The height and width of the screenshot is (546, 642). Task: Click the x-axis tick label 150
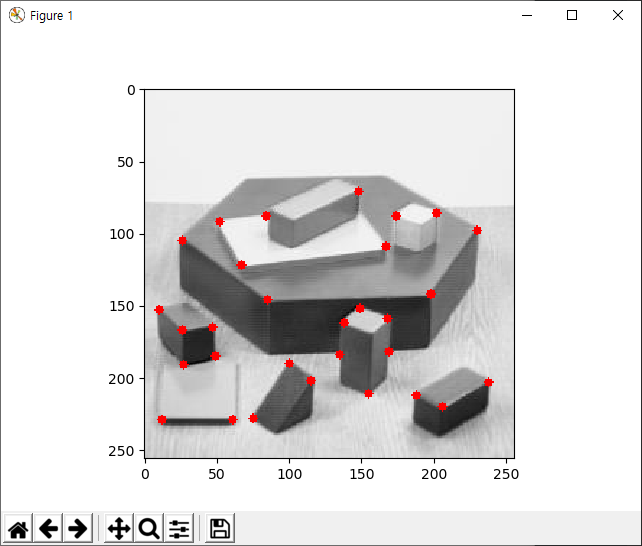point(362,474)
